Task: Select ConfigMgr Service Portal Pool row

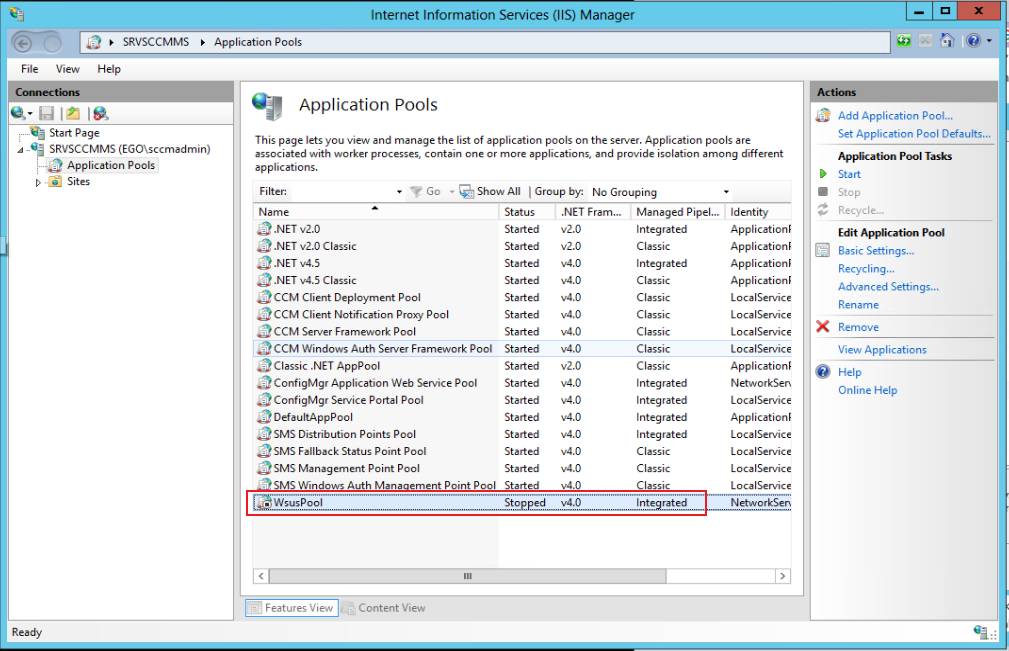Action: coord(522,399)
